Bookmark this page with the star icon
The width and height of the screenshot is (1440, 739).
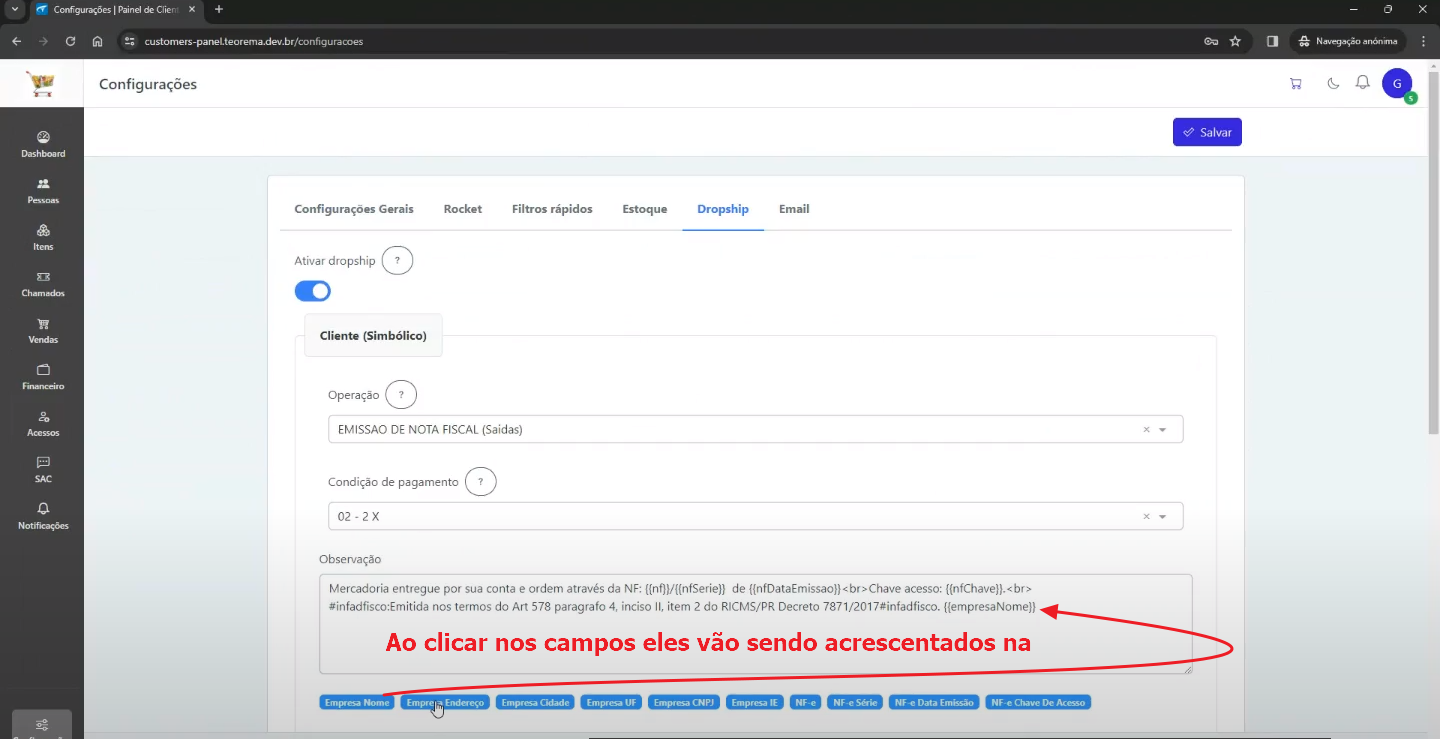[1235, 41]
